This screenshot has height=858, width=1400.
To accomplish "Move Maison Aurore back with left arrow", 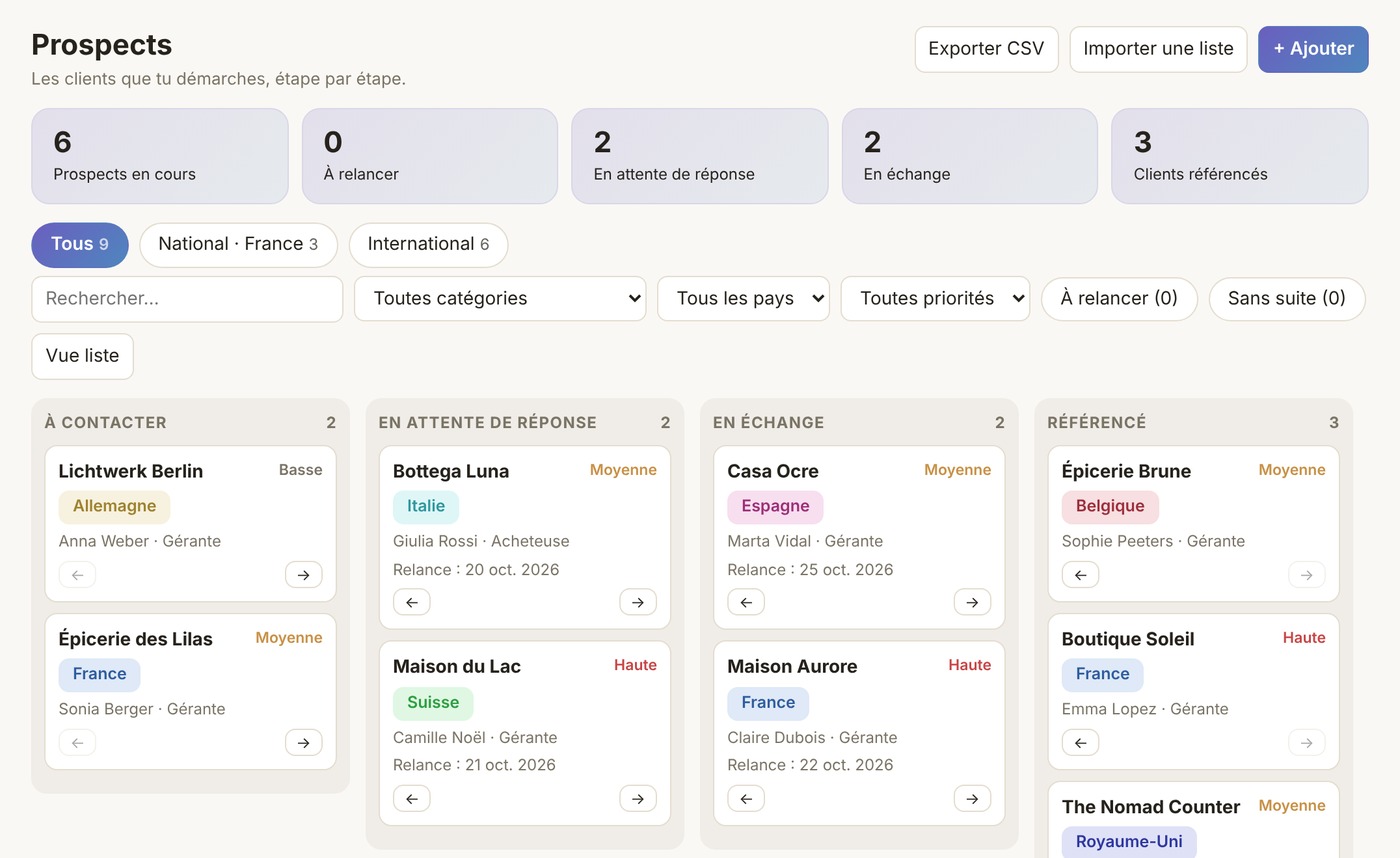I will click(746, 798).
